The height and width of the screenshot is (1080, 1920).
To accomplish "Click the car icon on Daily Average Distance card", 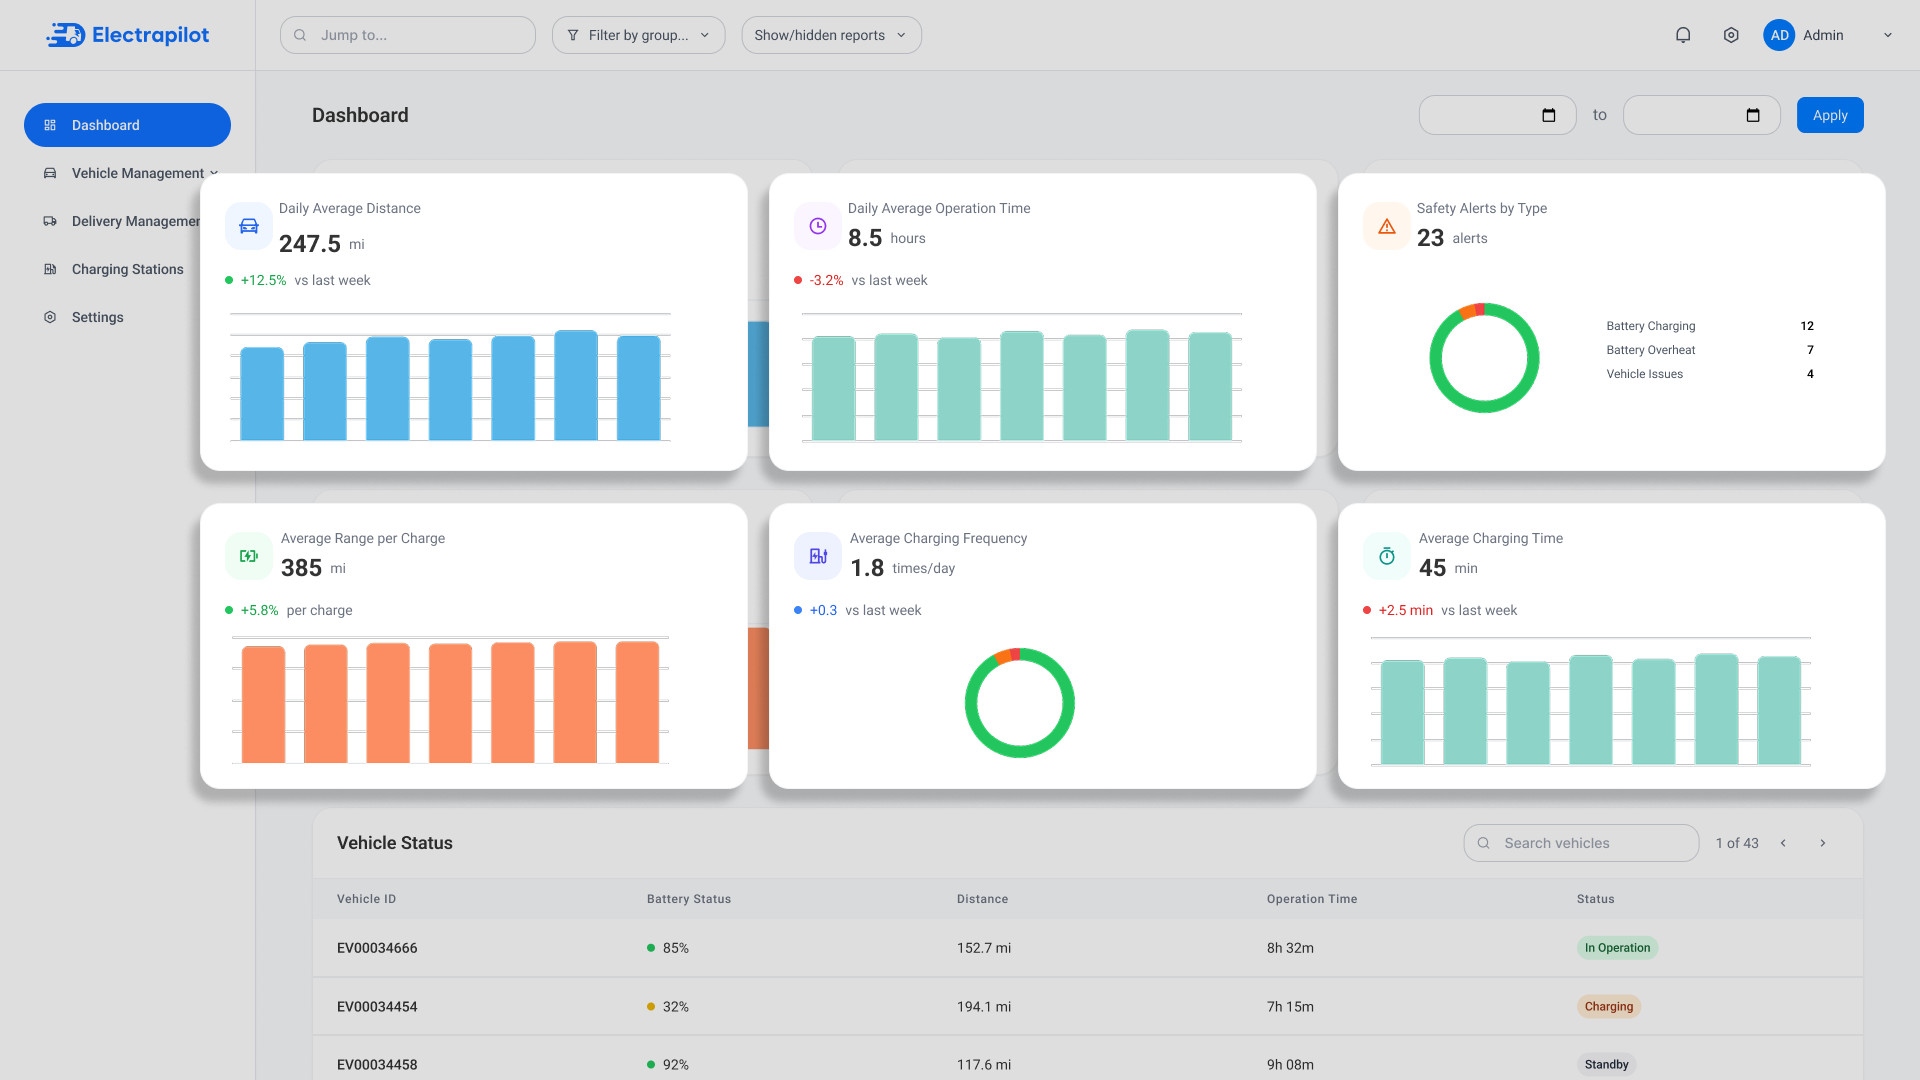I will 249,226.
